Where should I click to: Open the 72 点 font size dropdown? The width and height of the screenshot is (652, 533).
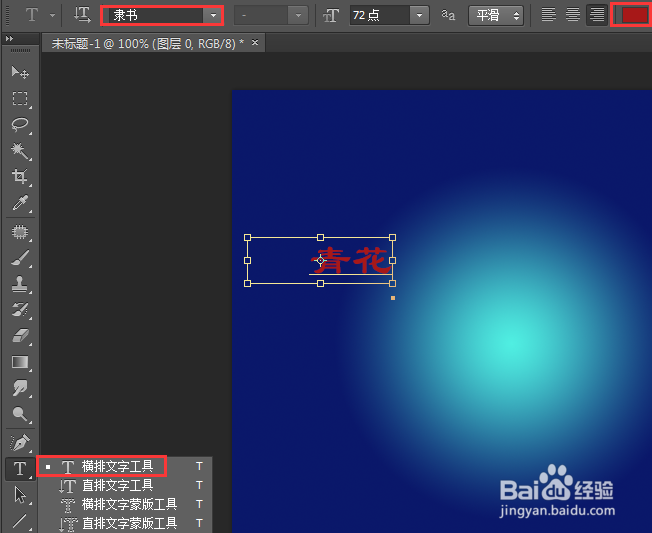pyautogui.click(x=419, y=15)
